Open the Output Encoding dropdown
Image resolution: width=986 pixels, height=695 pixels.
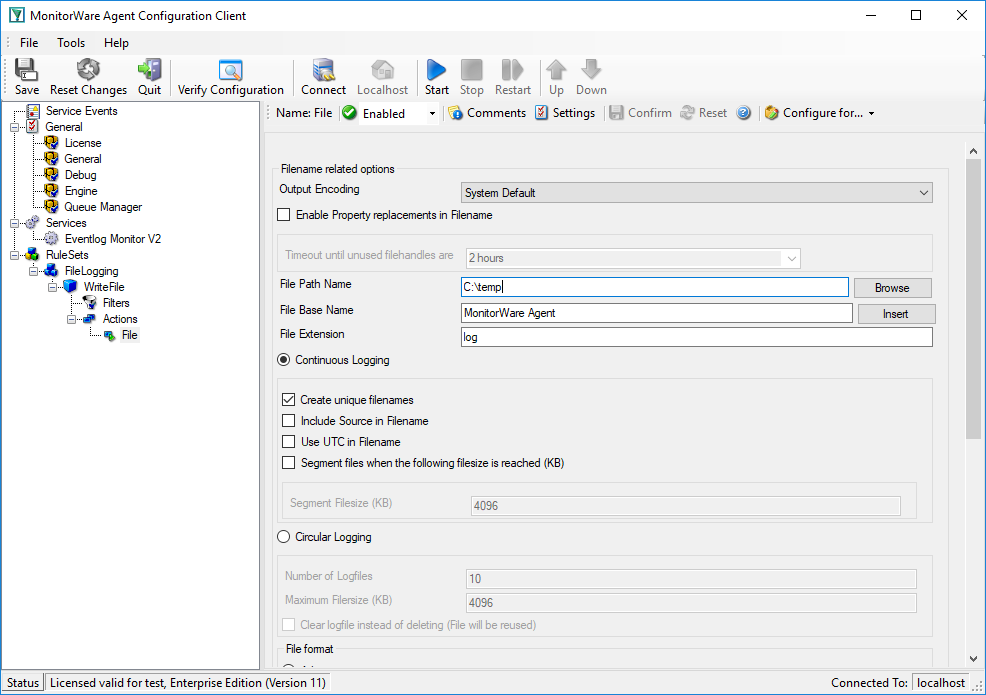697,192
